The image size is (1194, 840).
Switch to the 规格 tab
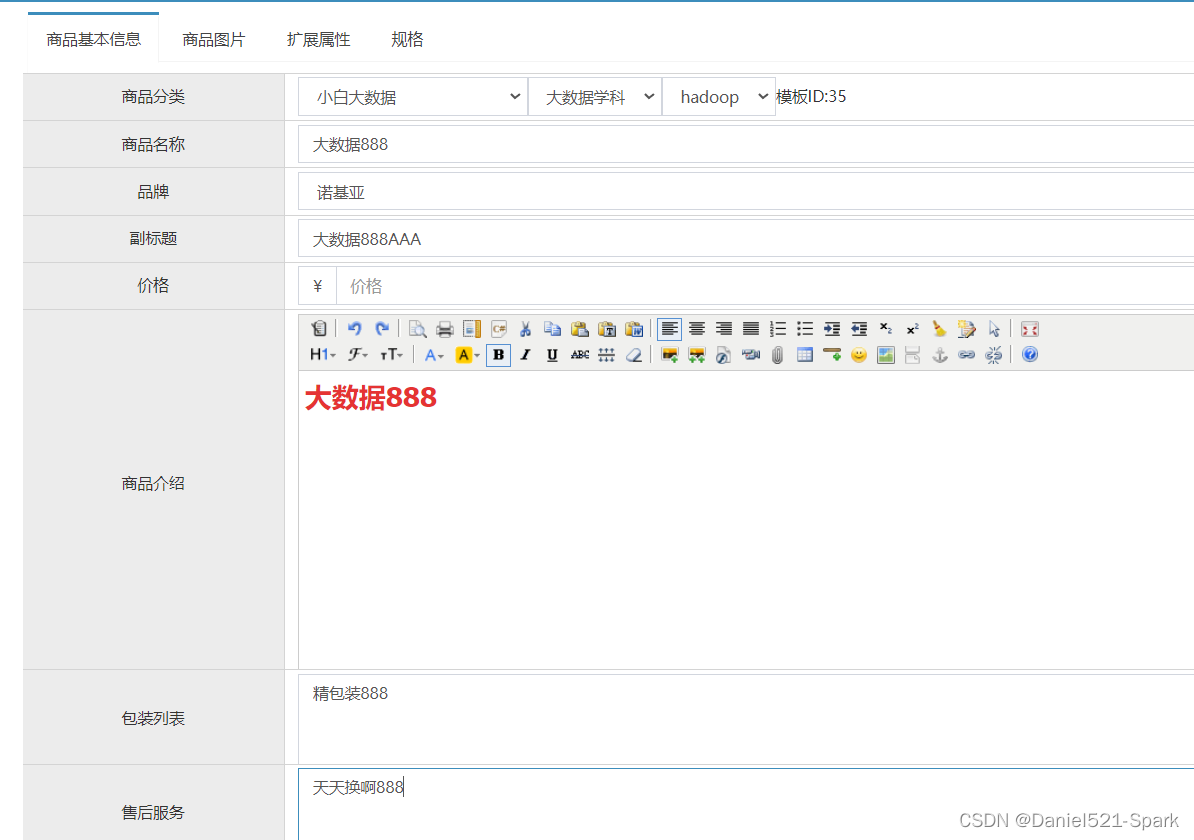(x=407, y=40)
